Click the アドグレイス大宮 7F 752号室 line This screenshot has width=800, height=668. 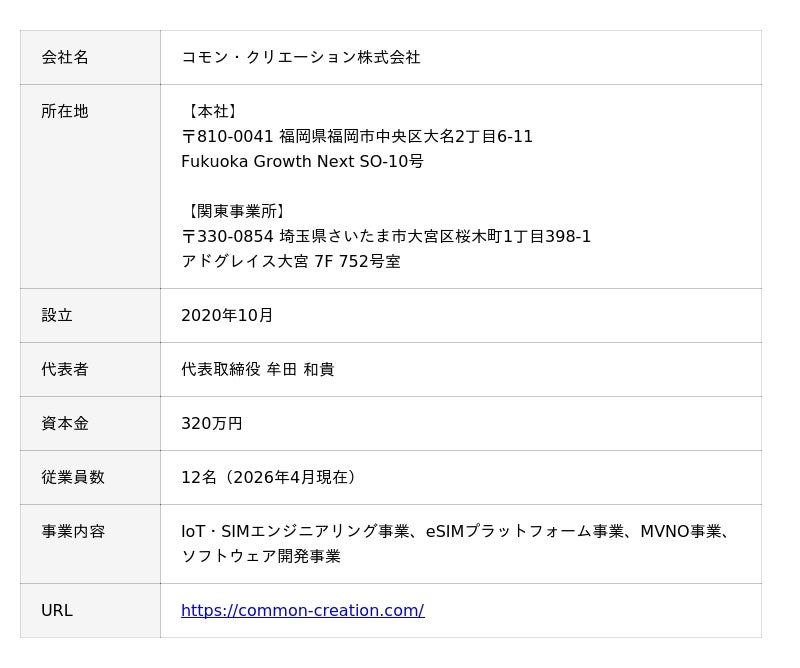pyautogui.click(x=291, y=261)
